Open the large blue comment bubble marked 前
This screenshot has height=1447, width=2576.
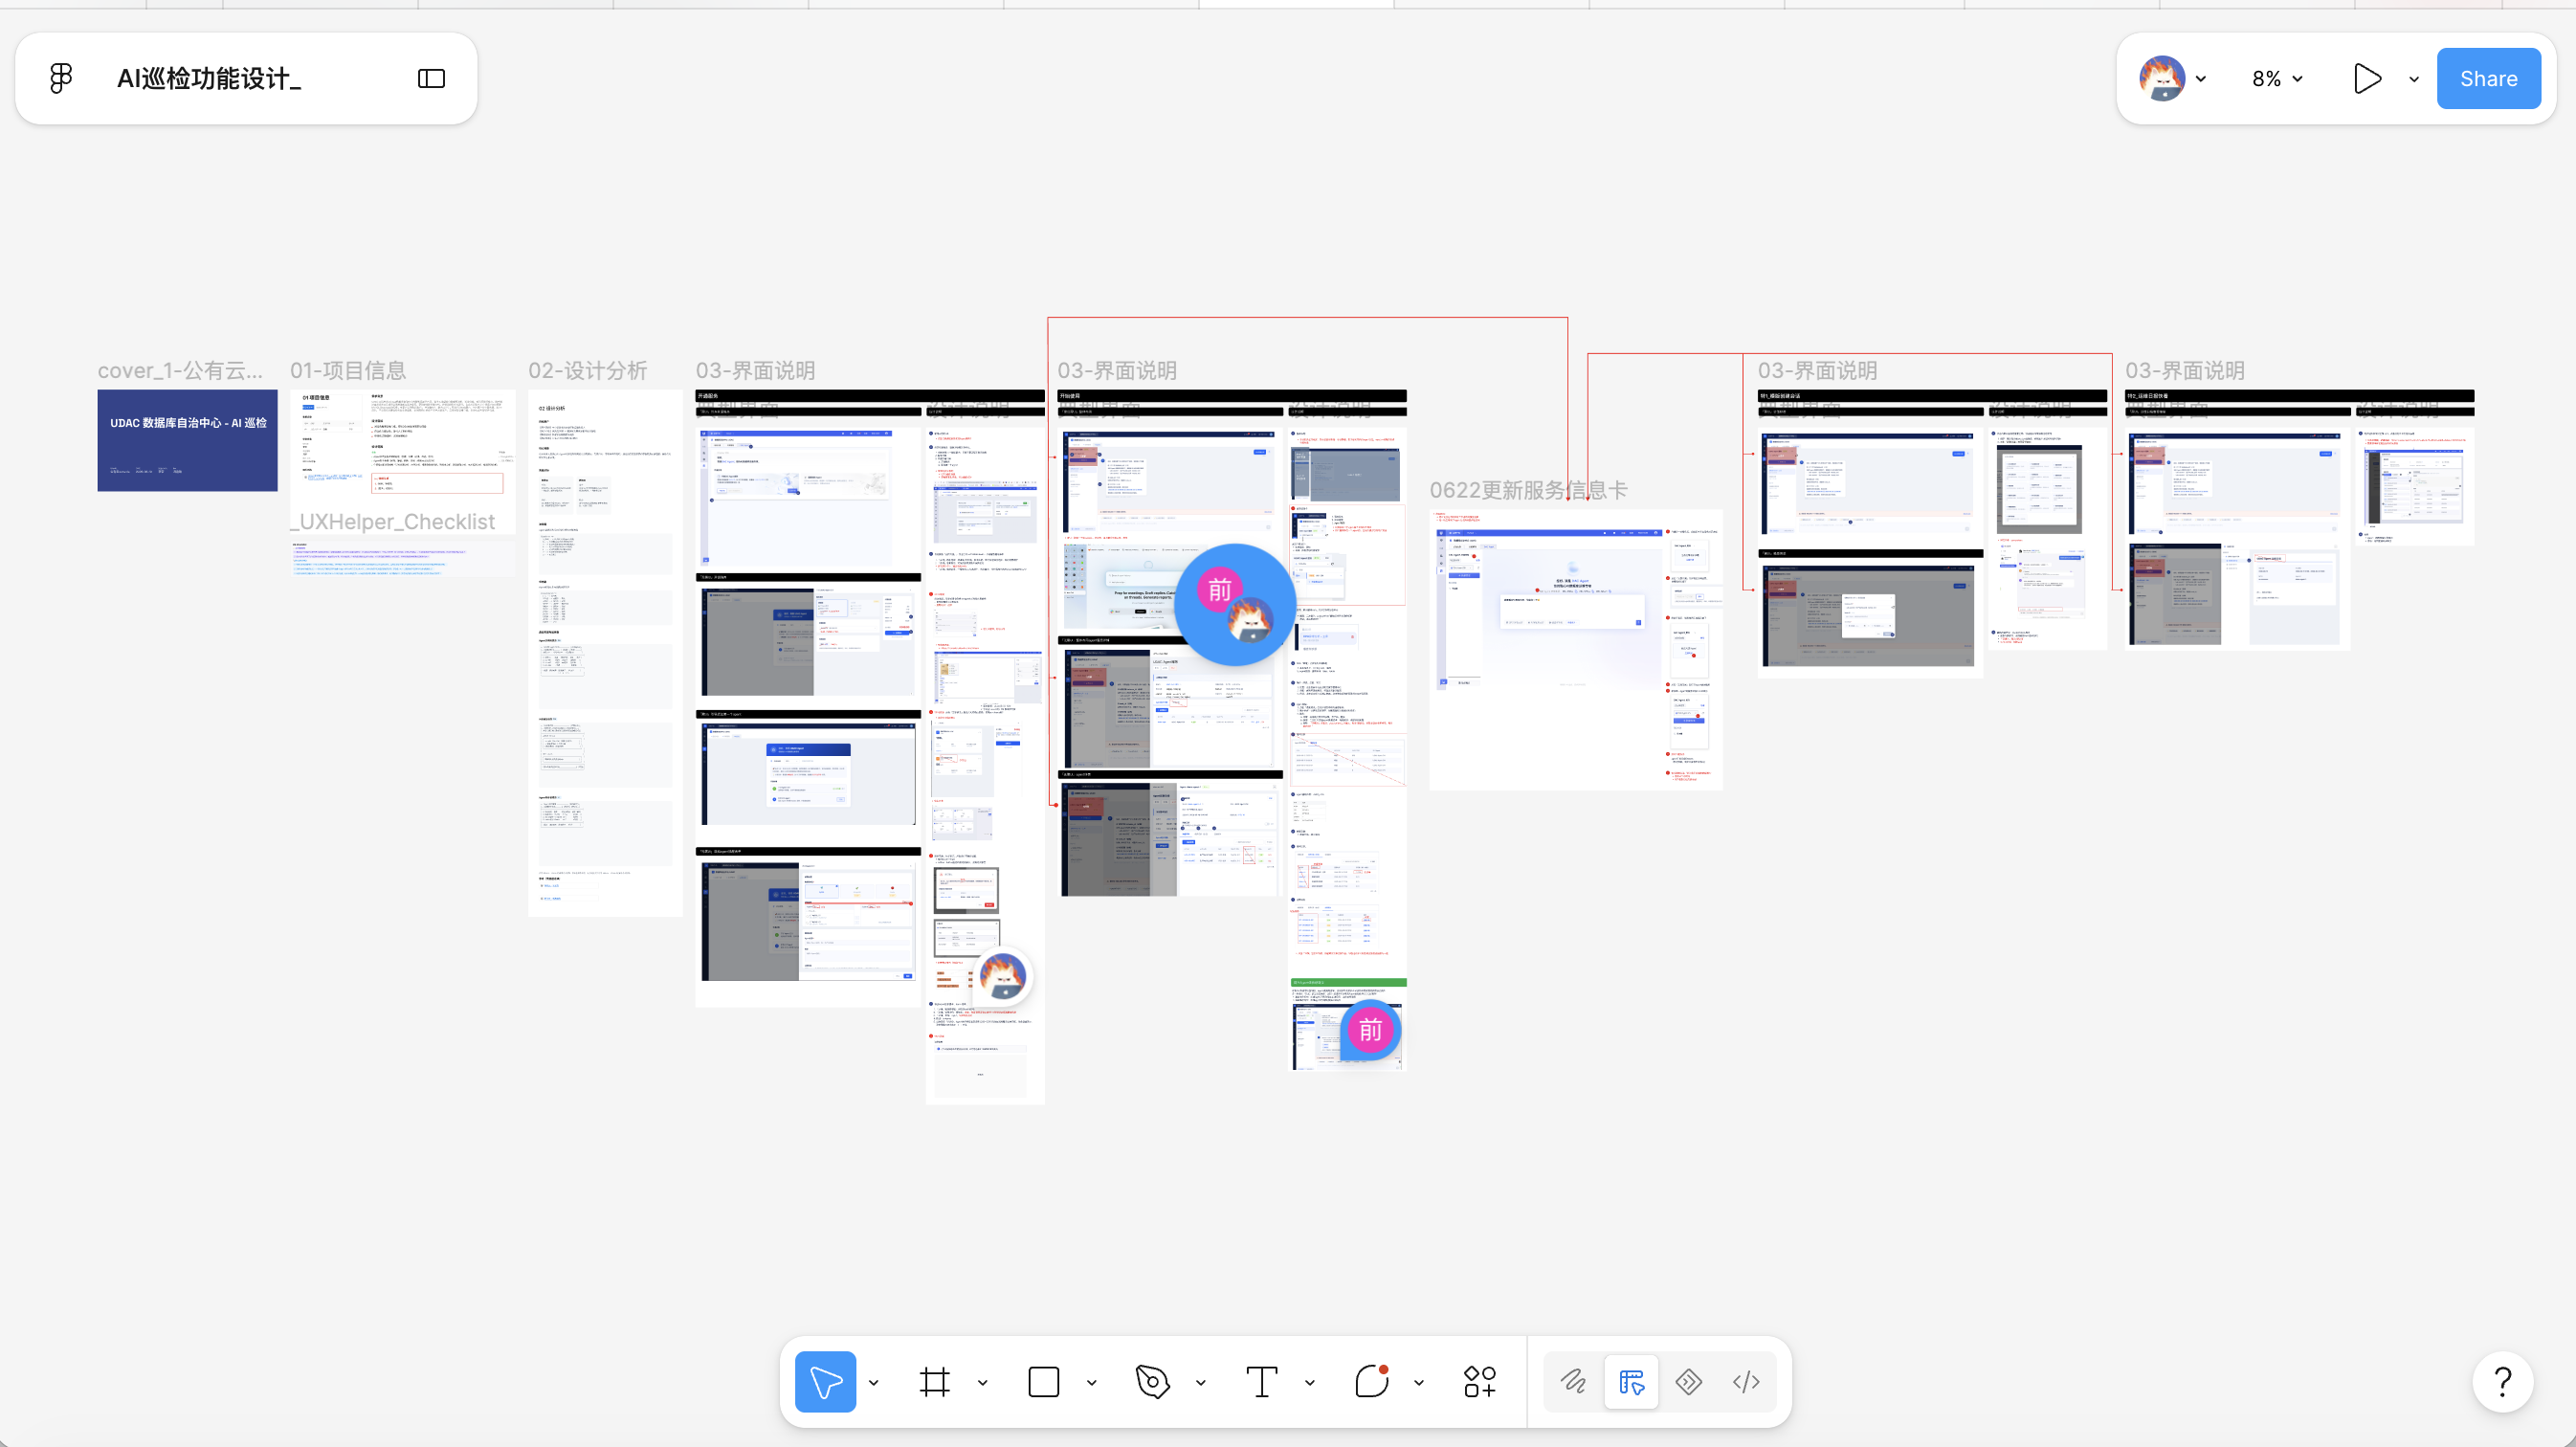point(1236,604)
